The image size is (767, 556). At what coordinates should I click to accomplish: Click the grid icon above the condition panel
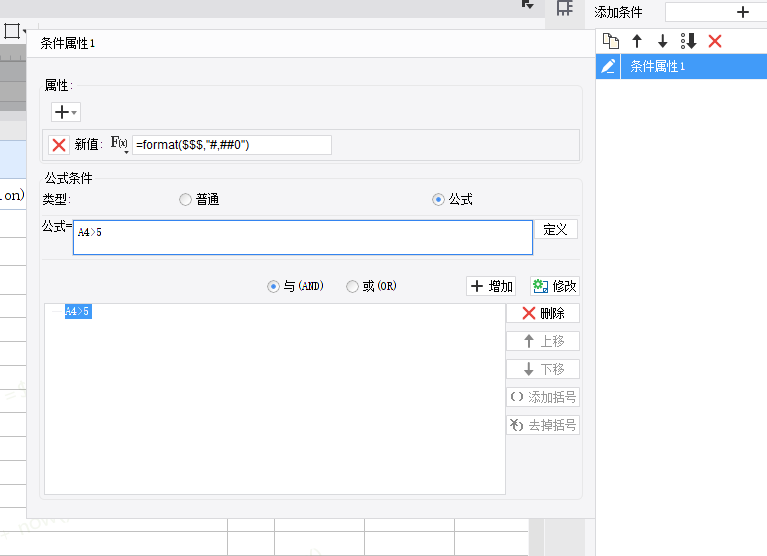point(564,7)
